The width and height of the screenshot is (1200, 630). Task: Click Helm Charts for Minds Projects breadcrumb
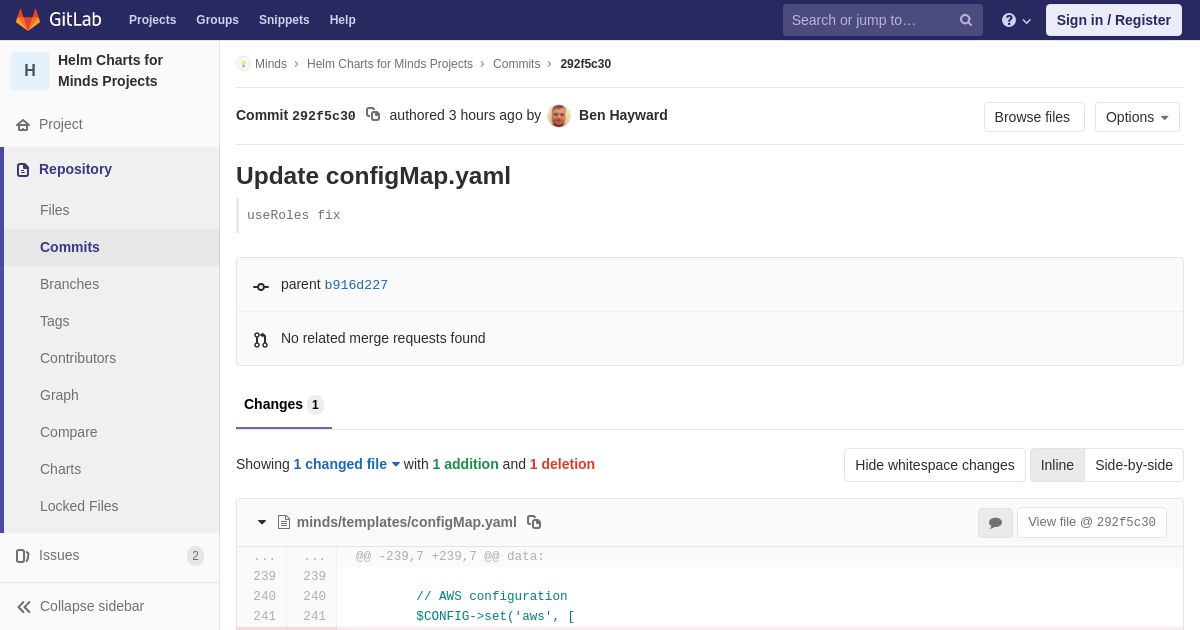tap(390, 64)
